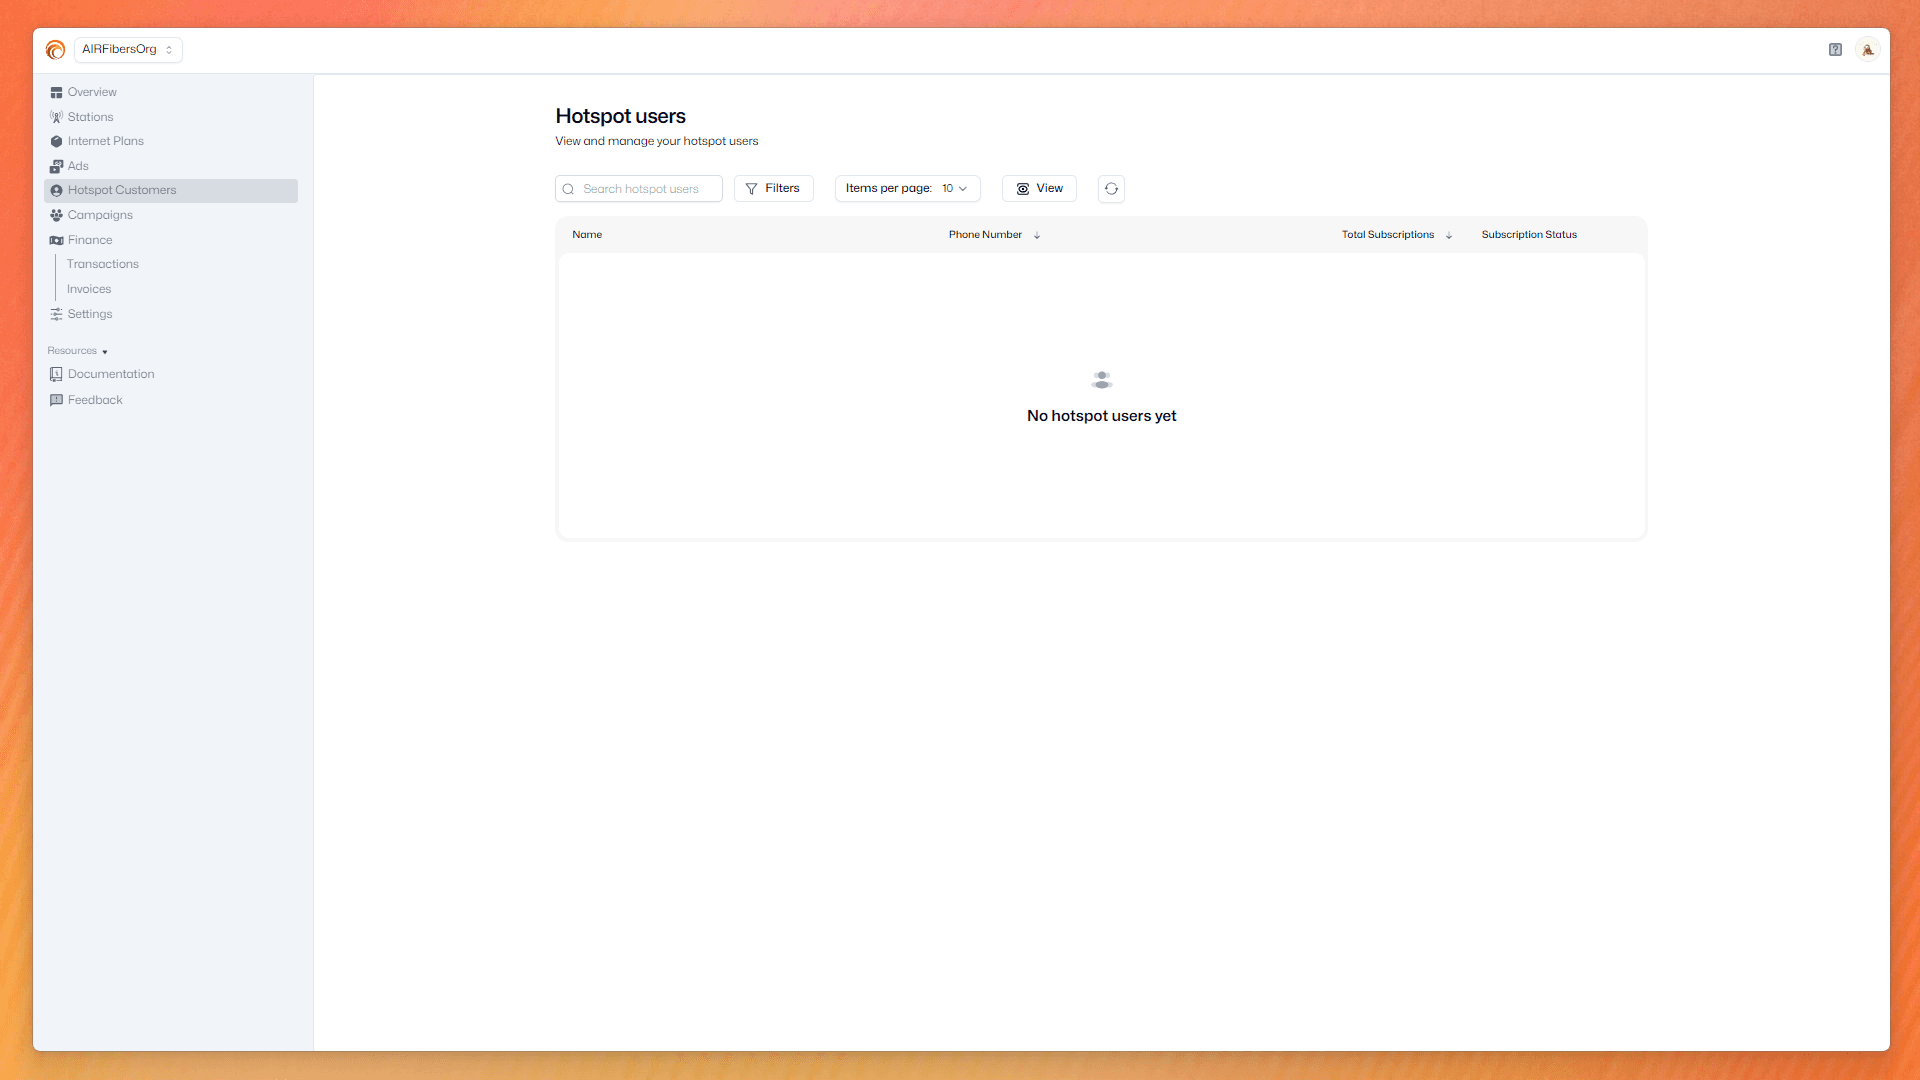Open Documentation from the sidebar
The height and width of the screenshot is (1080, 1920).
111,374
